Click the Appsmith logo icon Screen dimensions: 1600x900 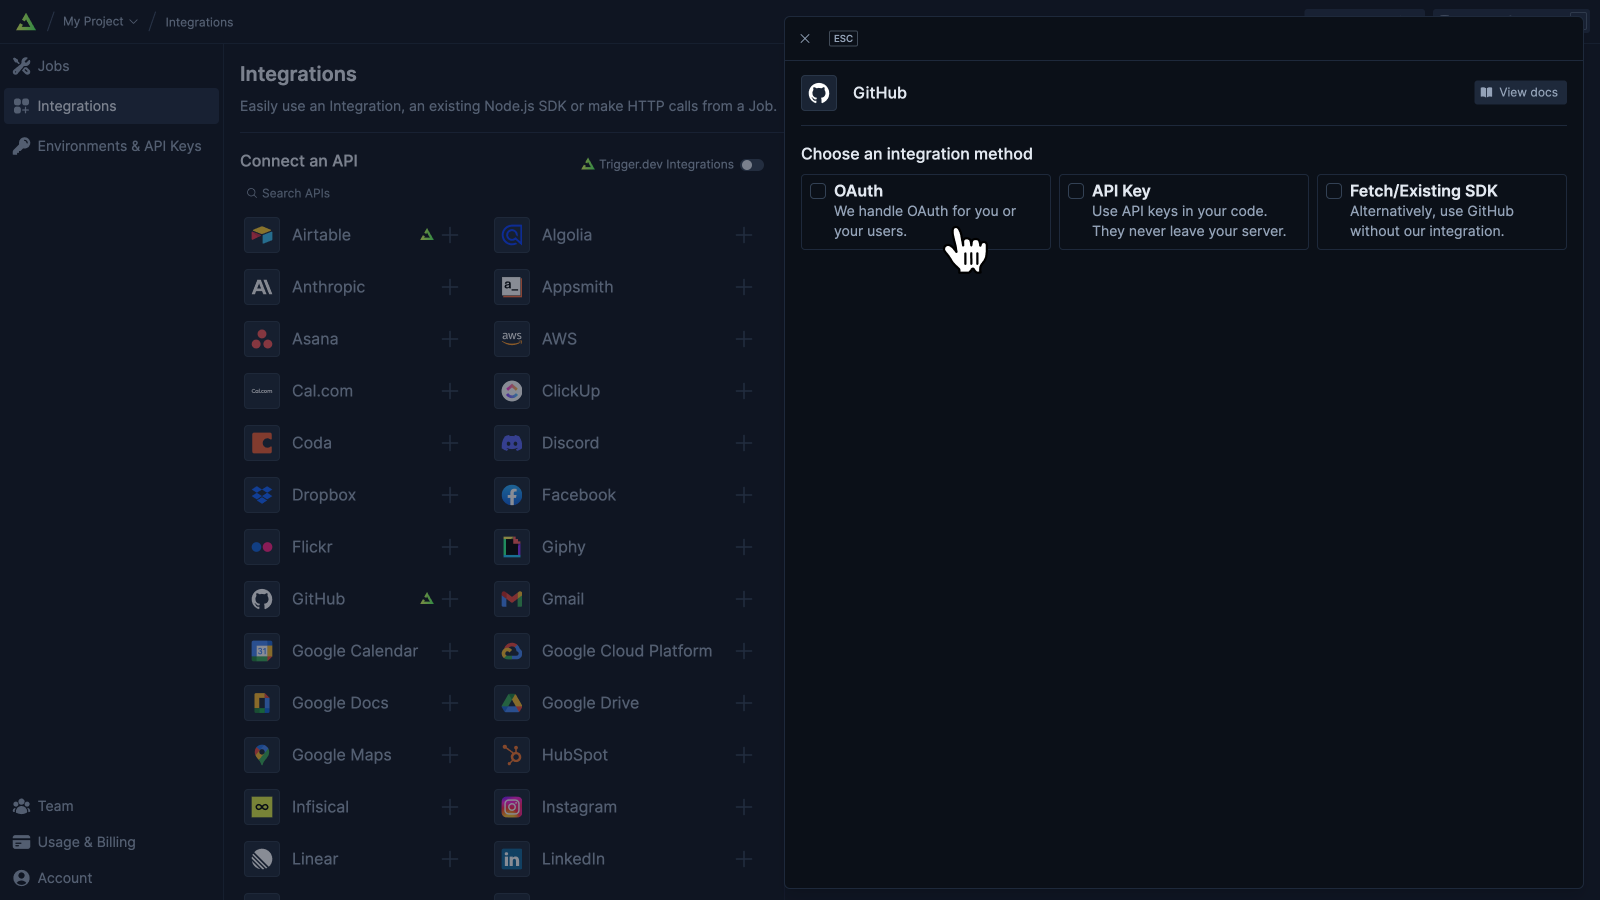tap(512, 287)
